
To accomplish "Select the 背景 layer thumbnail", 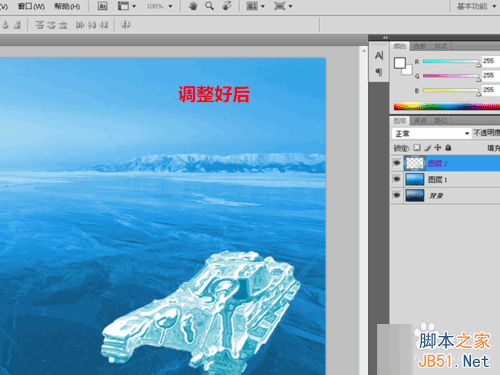I will pos(415,195).
